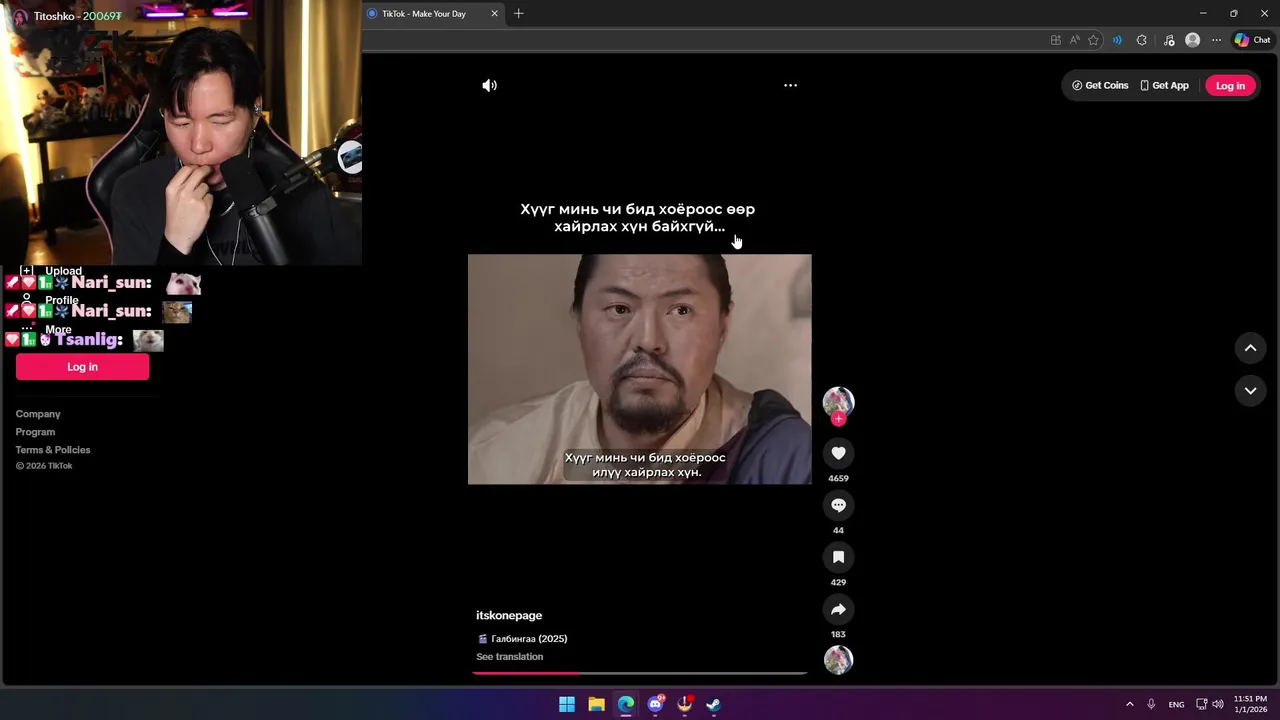Switch to Microsoft Edge in the taskbar
The height and width of the screenshot is (720, 1280).
tap(626, 704)
